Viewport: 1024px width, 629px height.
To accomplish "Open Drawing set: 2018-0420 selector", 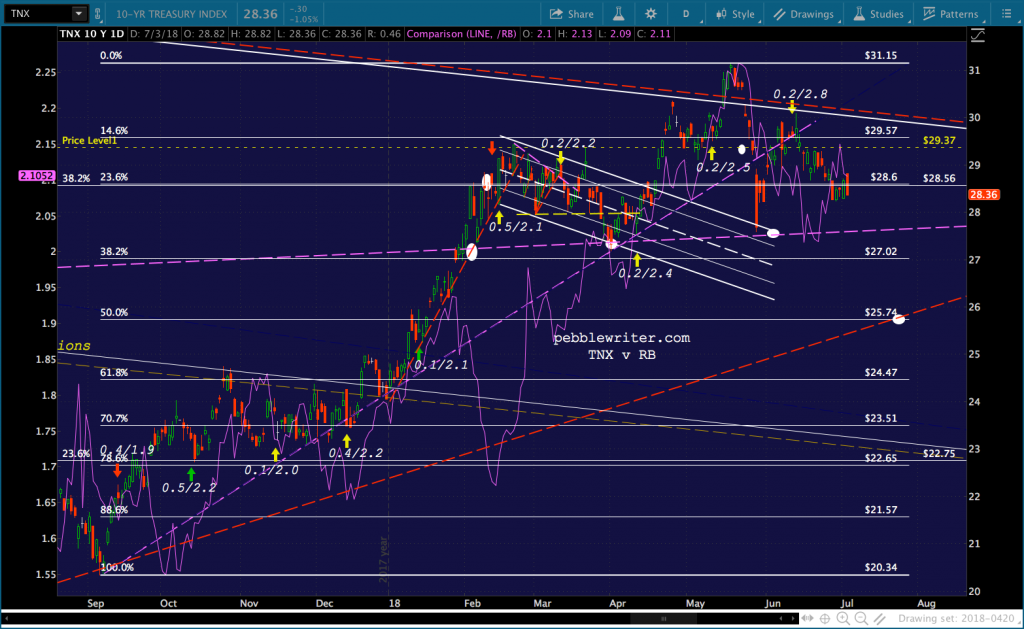I will (955, 618).
